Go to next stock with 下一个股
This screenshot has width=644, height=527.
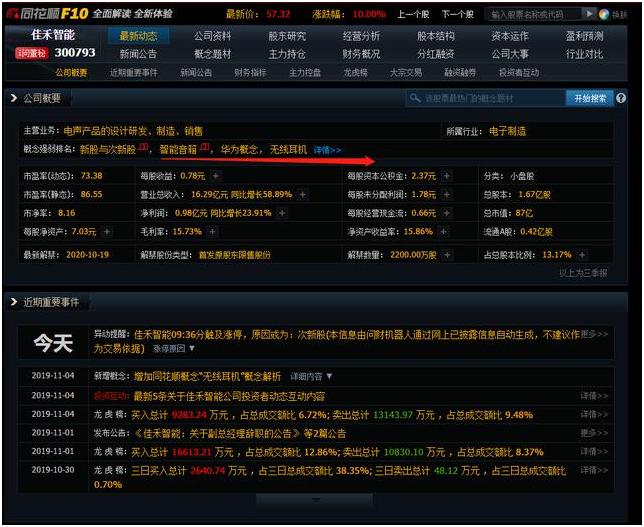pos(458,14)
